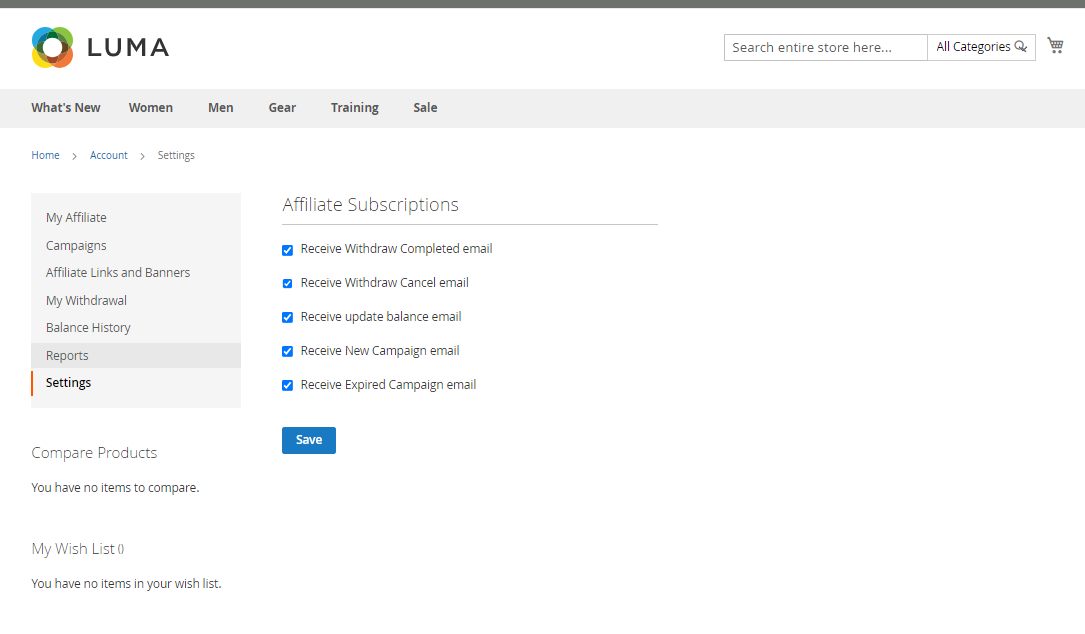Open the Women menu
This screenshot has width=1085, height=634.
click(150, 108)
